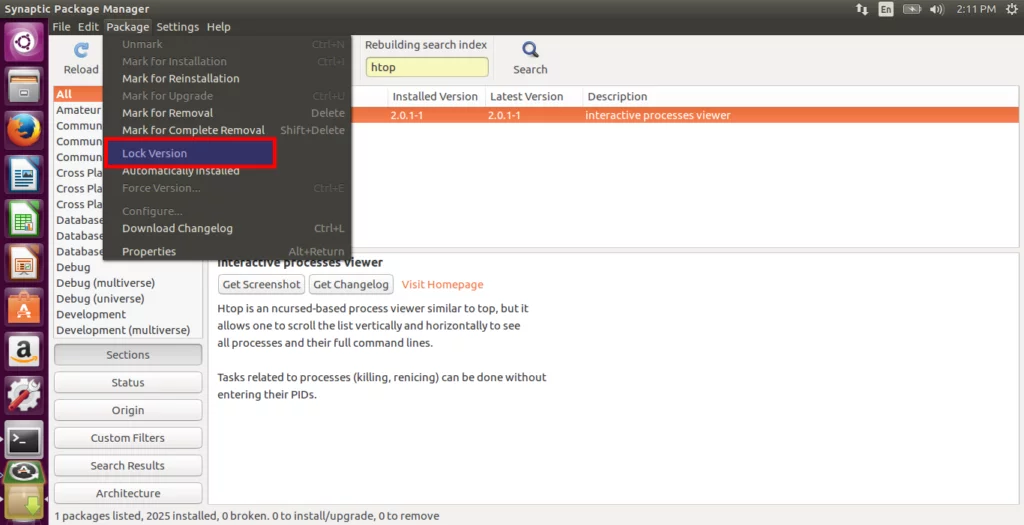Select 'interactive processes viewer' package row
This screenshot has height=525, width=1024.
coord(685,115)
